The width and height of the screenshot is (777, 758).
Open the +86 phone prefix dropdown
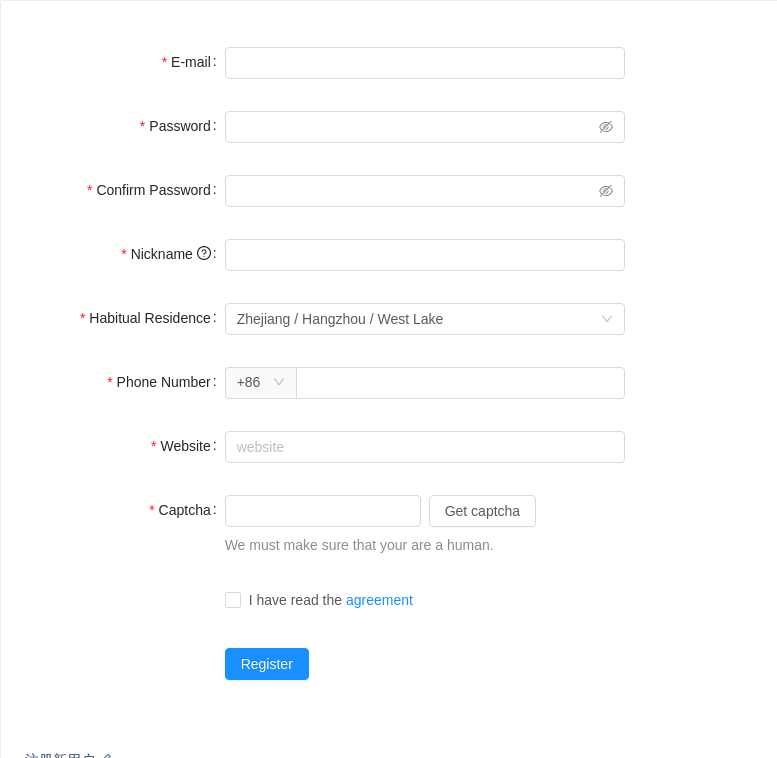pyautogui.click(x=260, y=383)
